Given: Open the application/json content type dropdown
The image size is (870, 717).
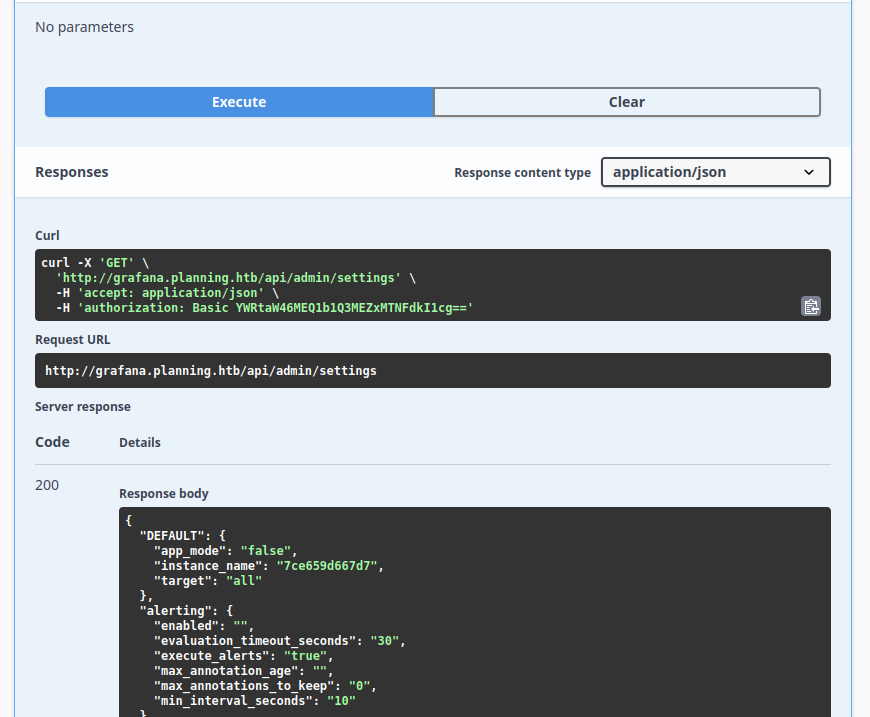Looking at the screenshot, I should click(x=715, y=172).
